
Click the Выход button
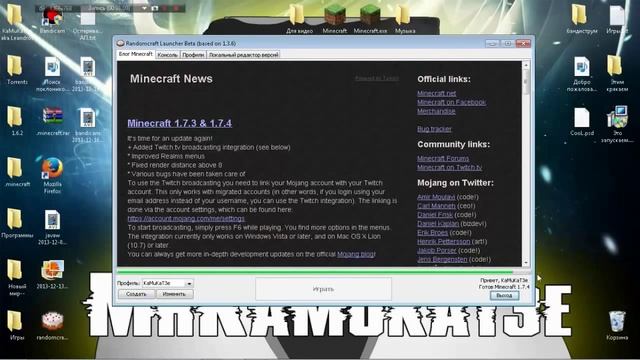click(x=504, y=296)
